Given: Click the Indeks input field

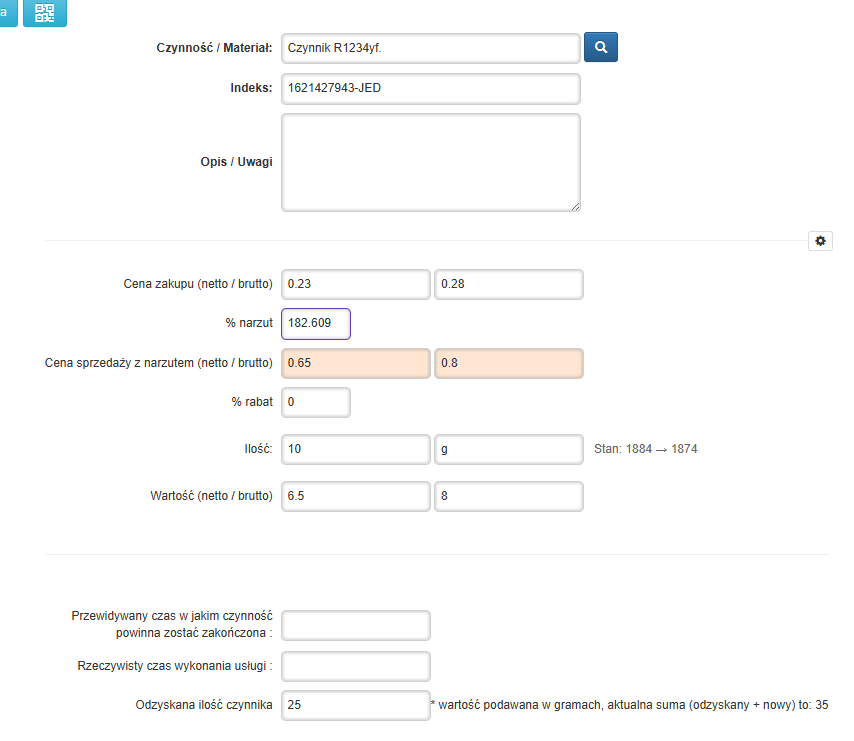Looking at the screenshot, I should [x=430, y=88].
